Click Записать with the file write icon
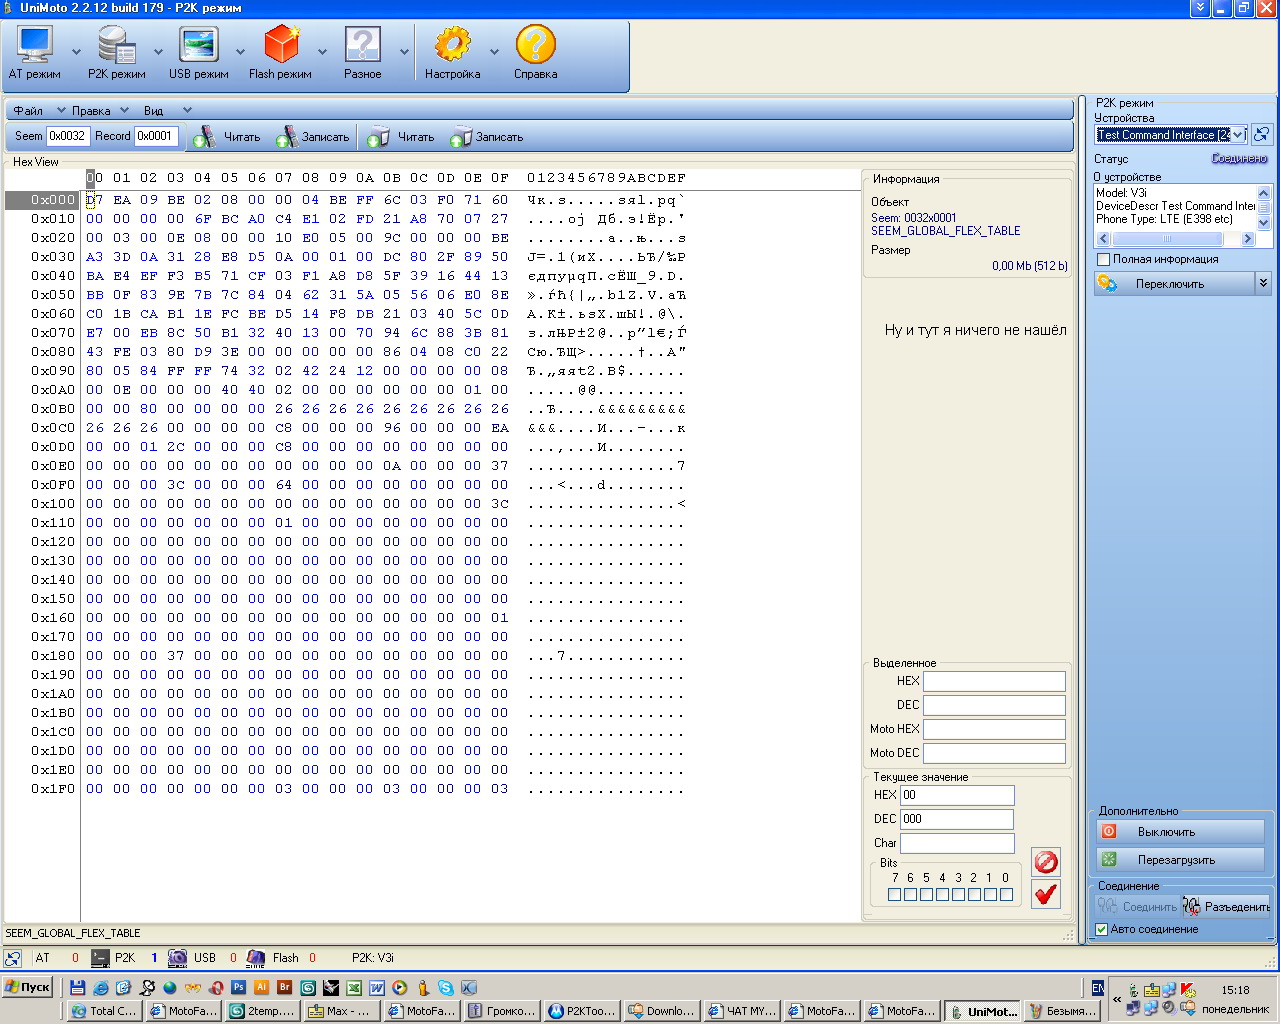The height and width of the screenshot is (1024, 1280). click(x=487, y=137)
